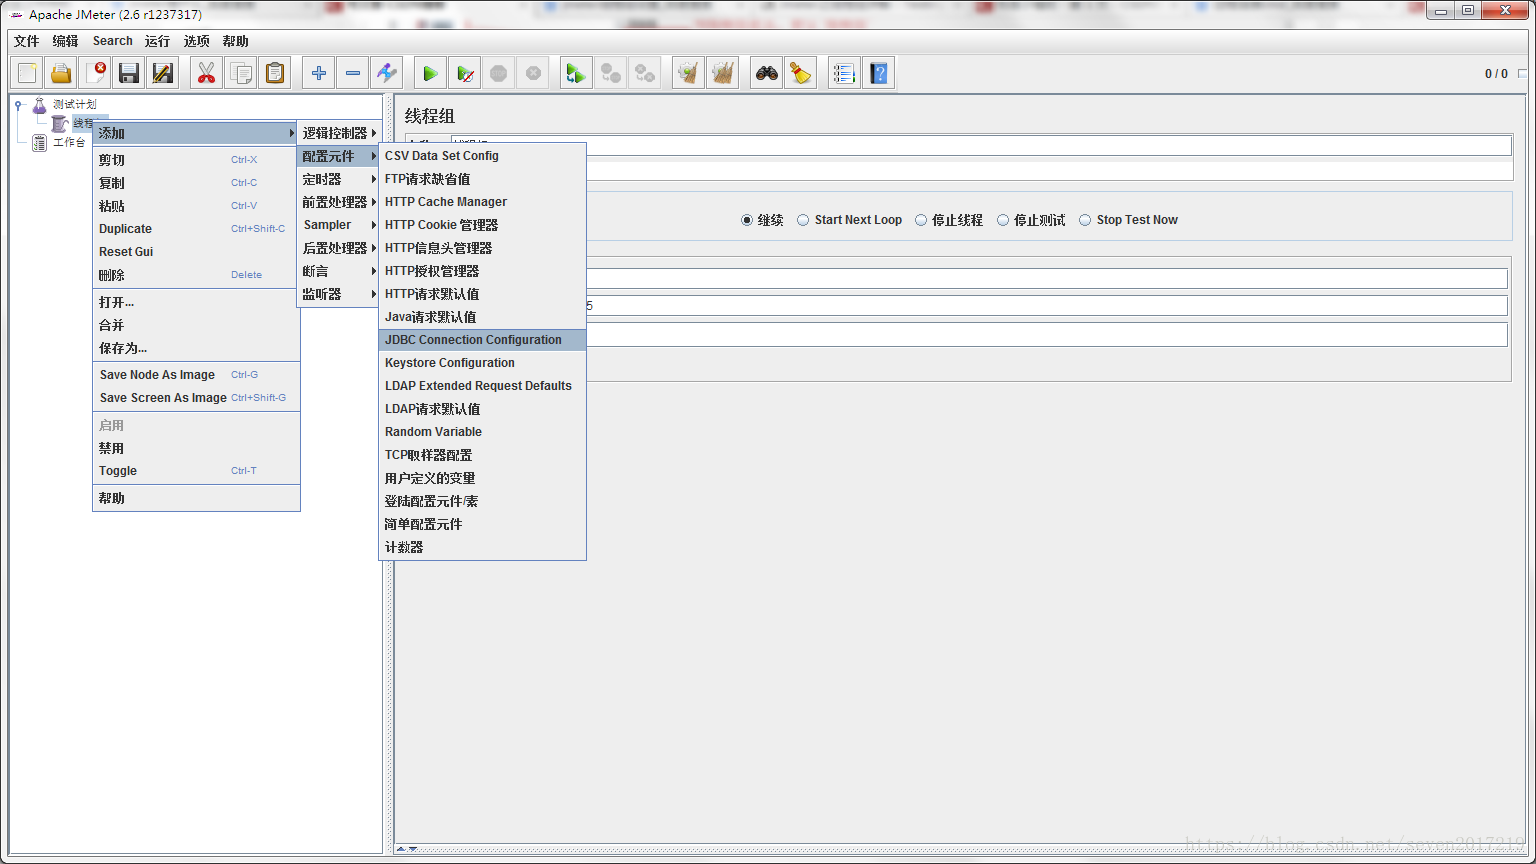
Task: Click the New test plan toolbar icon
Action: pos(27,73)
